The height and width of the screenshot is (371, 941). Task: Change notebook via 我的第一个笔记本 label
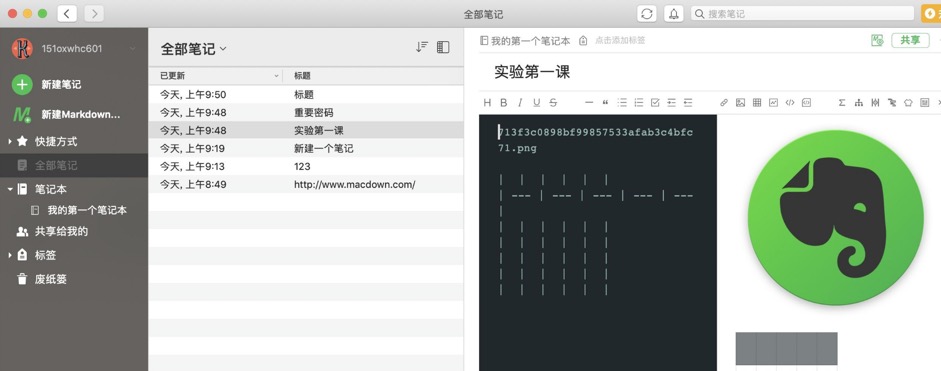tap(531, 40)
